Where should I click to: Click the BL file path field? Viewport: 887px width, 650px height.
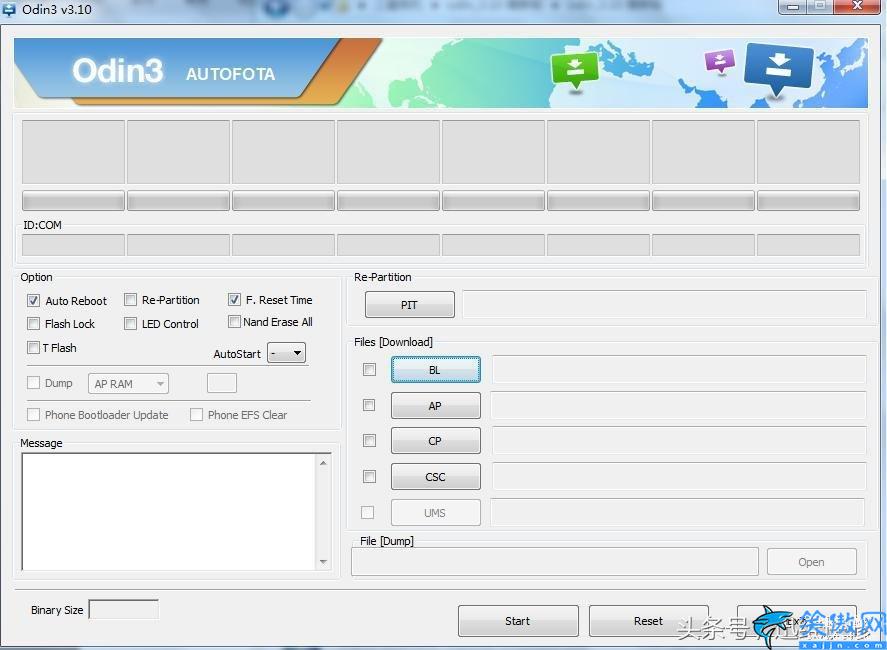tap(679, 369)
